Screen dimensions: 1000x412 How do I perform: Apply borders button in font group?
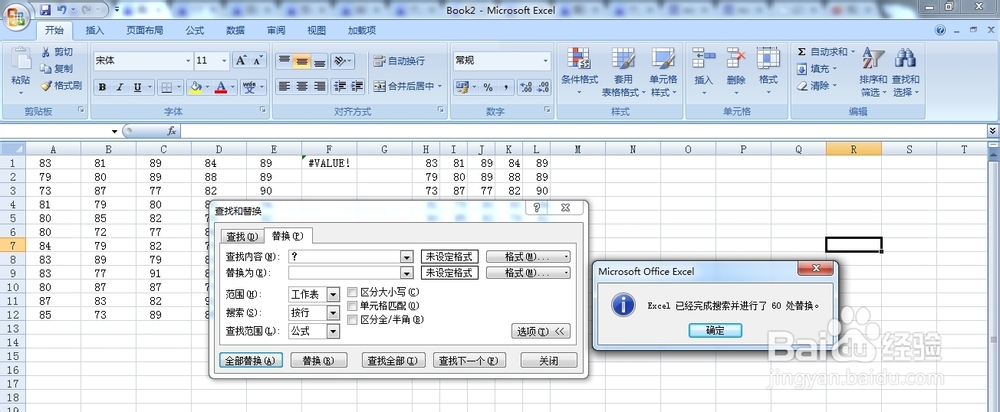166,87
